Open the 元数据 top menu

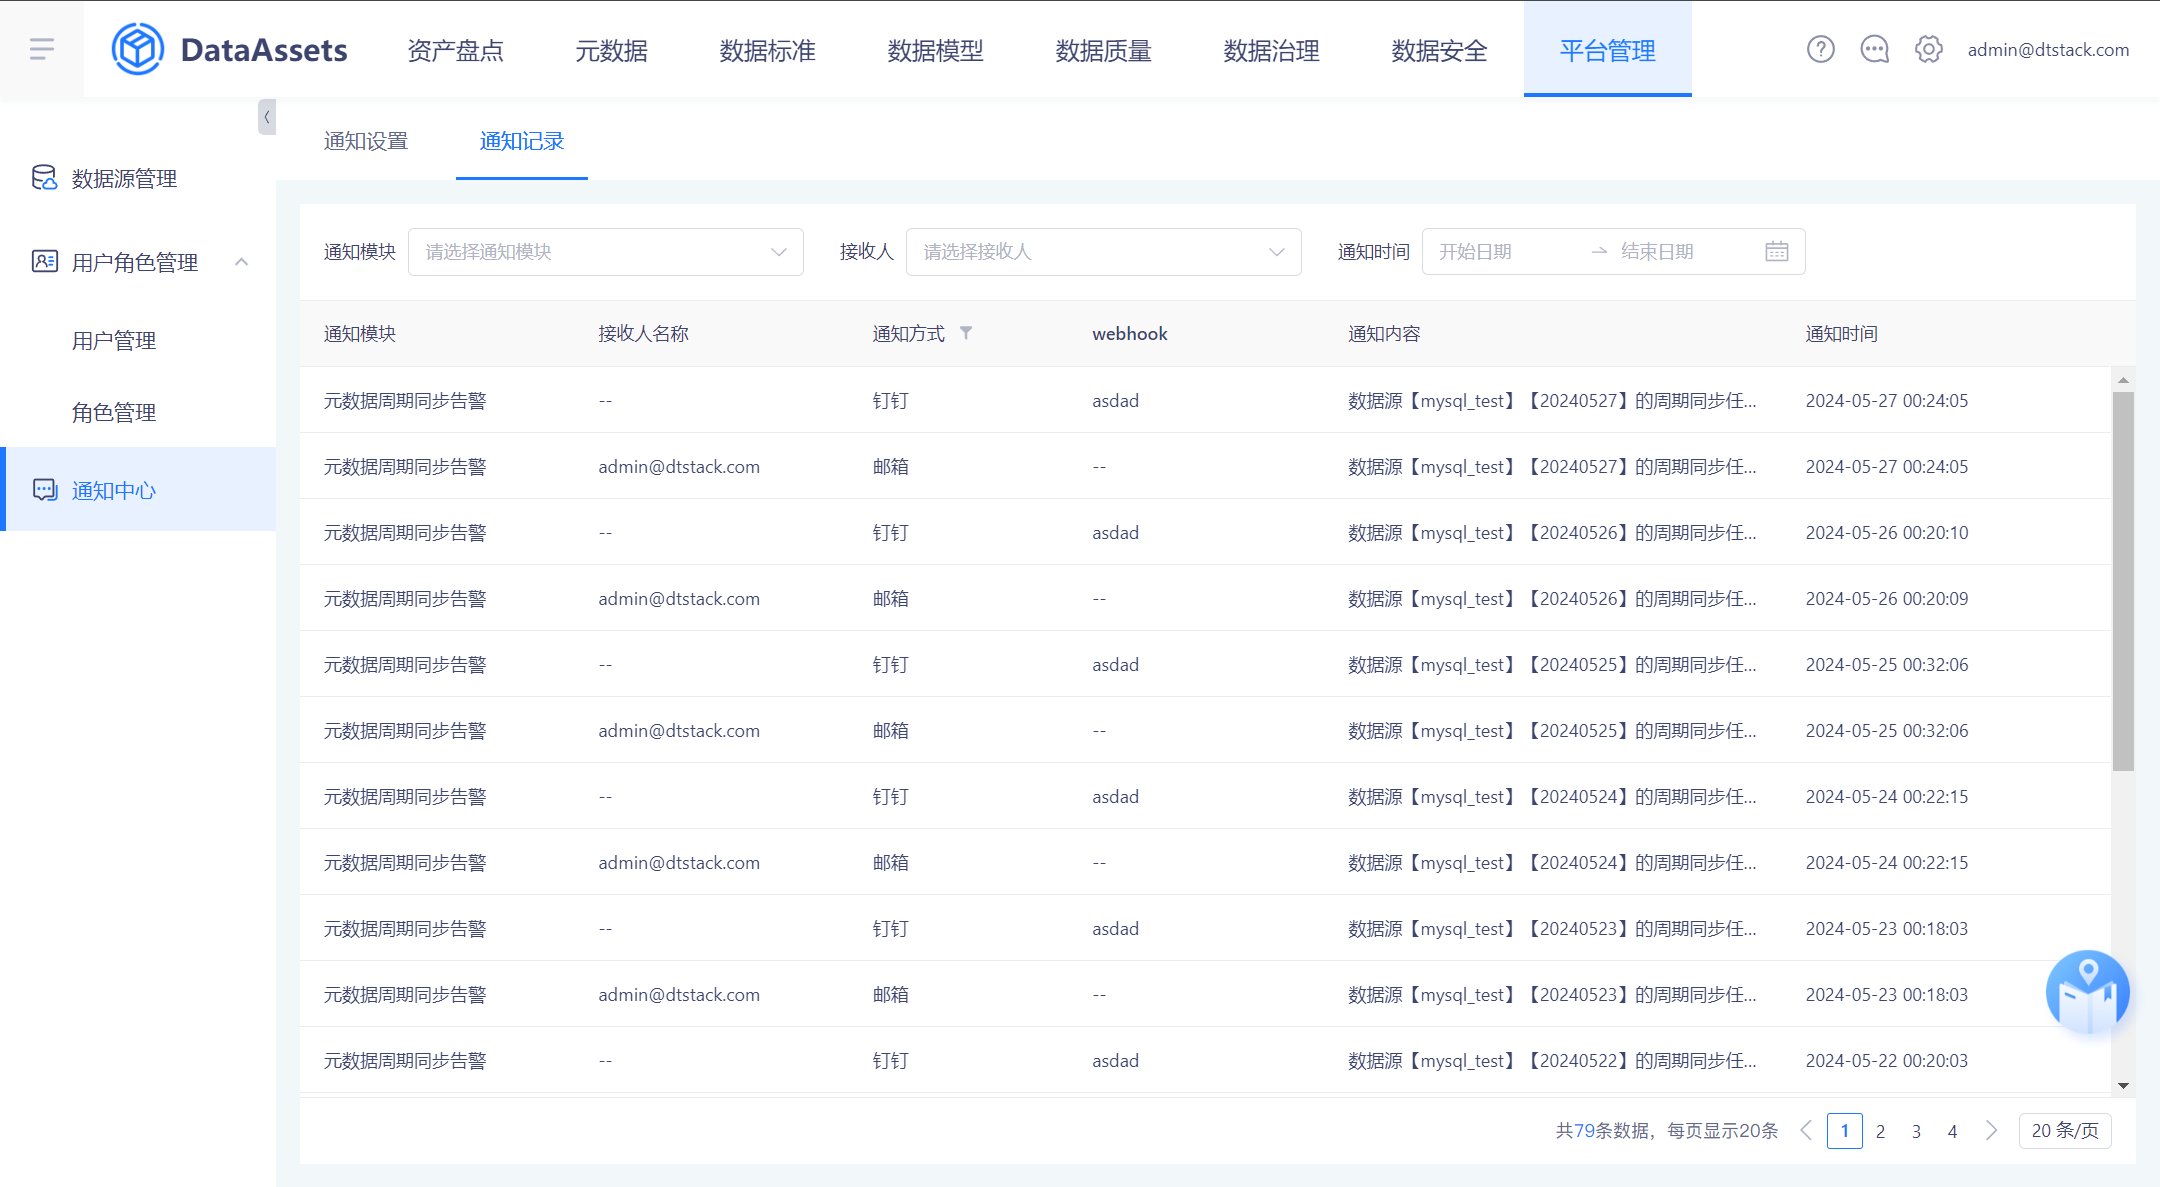[x=612, y=50]
